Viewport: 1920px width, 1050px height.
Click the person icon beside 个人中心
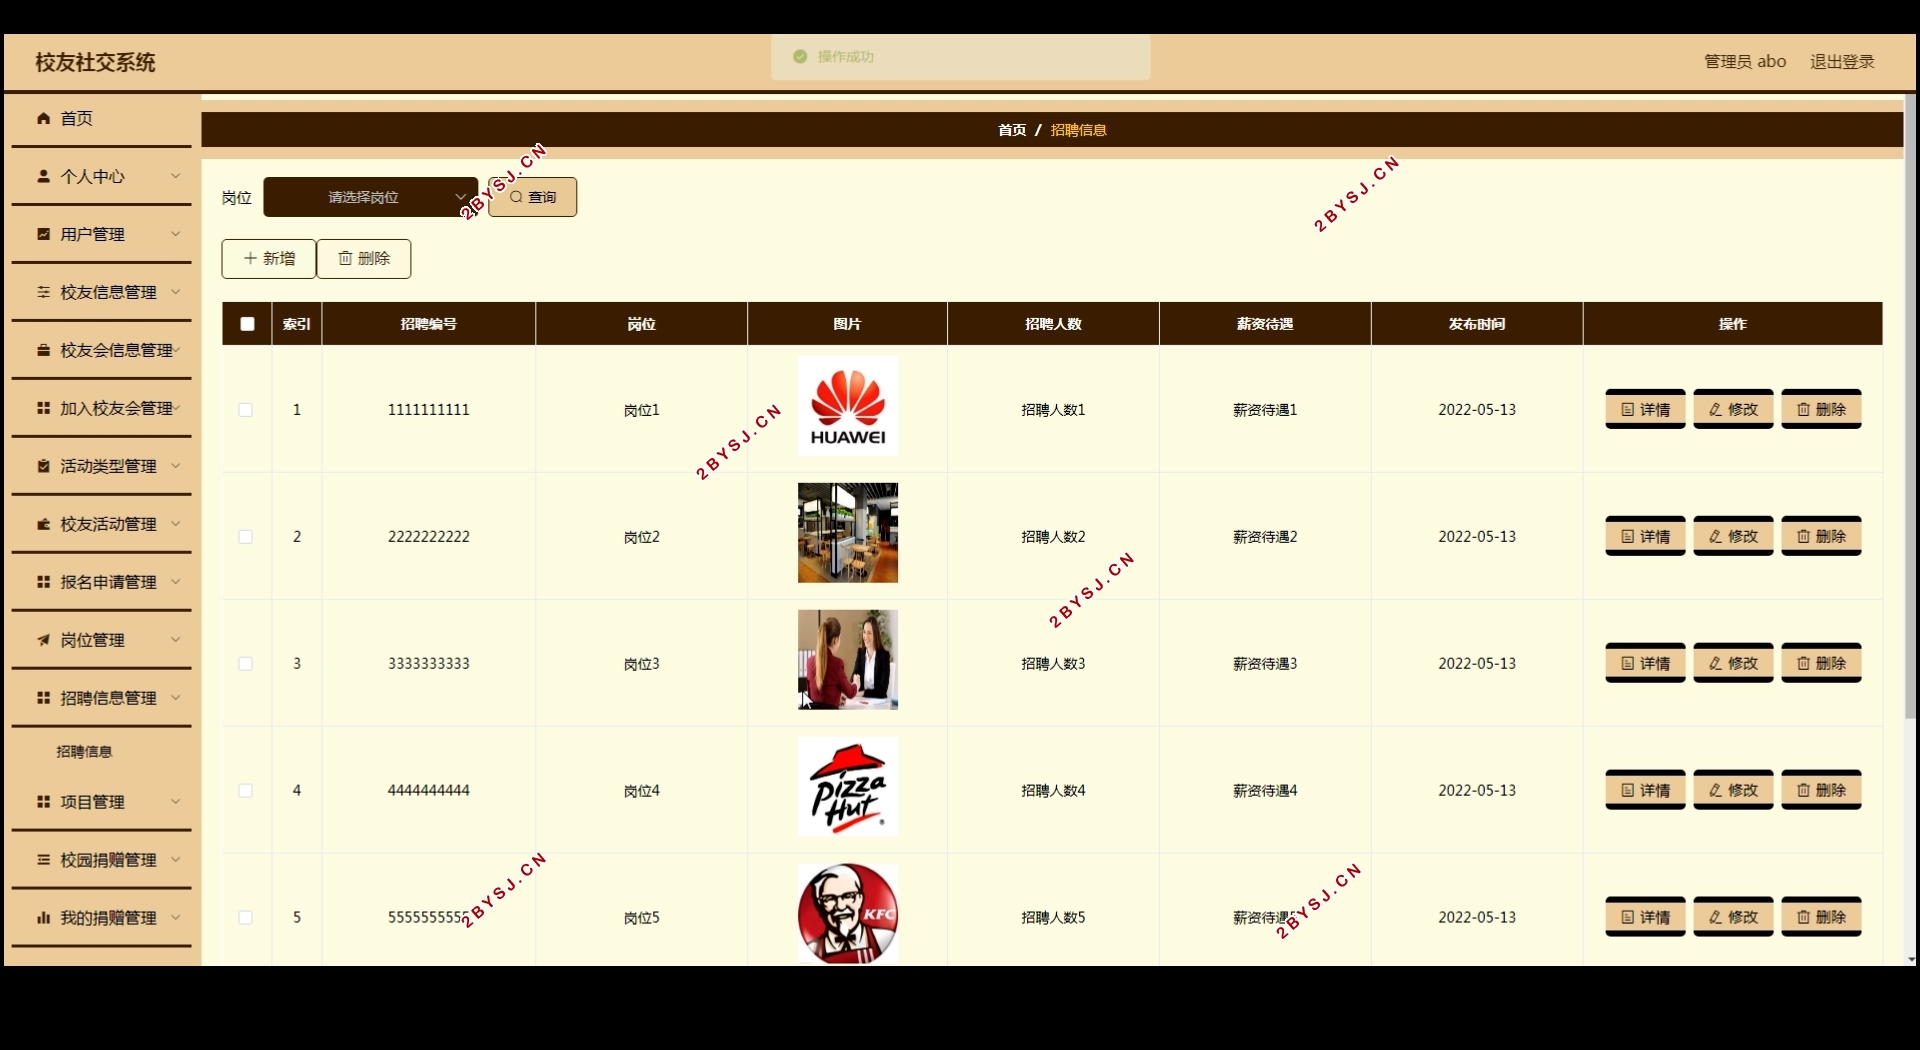click(43, 176)
